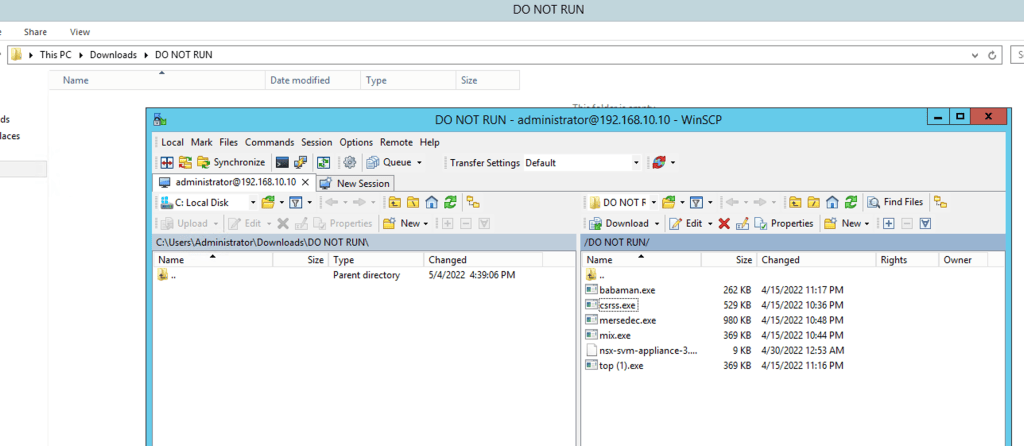1024x446 pixels.
Task: Open the Session menu
Action: (x=316, y=142)
